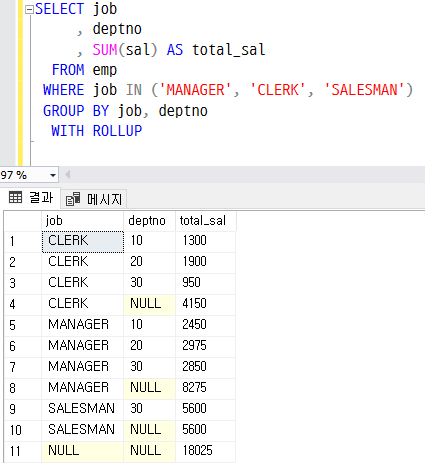425x468 pixels.
Task: Click deptno 30 in row 7
Action: pos(149,367)
